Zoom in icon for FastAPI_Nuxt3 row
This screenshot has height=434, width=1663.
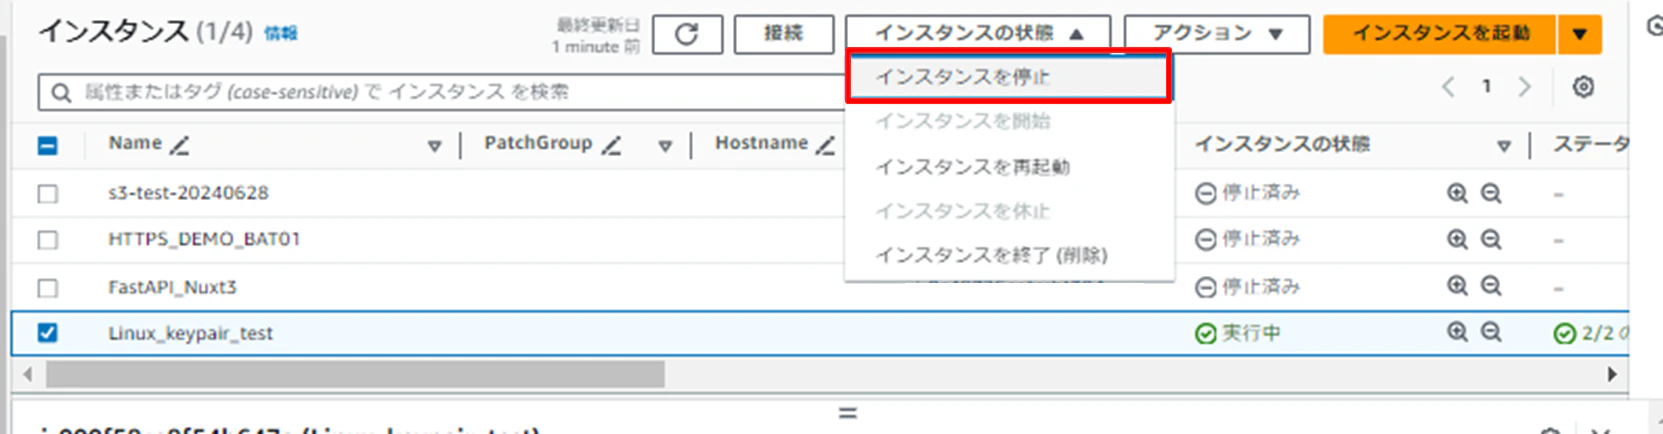[1457, 286]
